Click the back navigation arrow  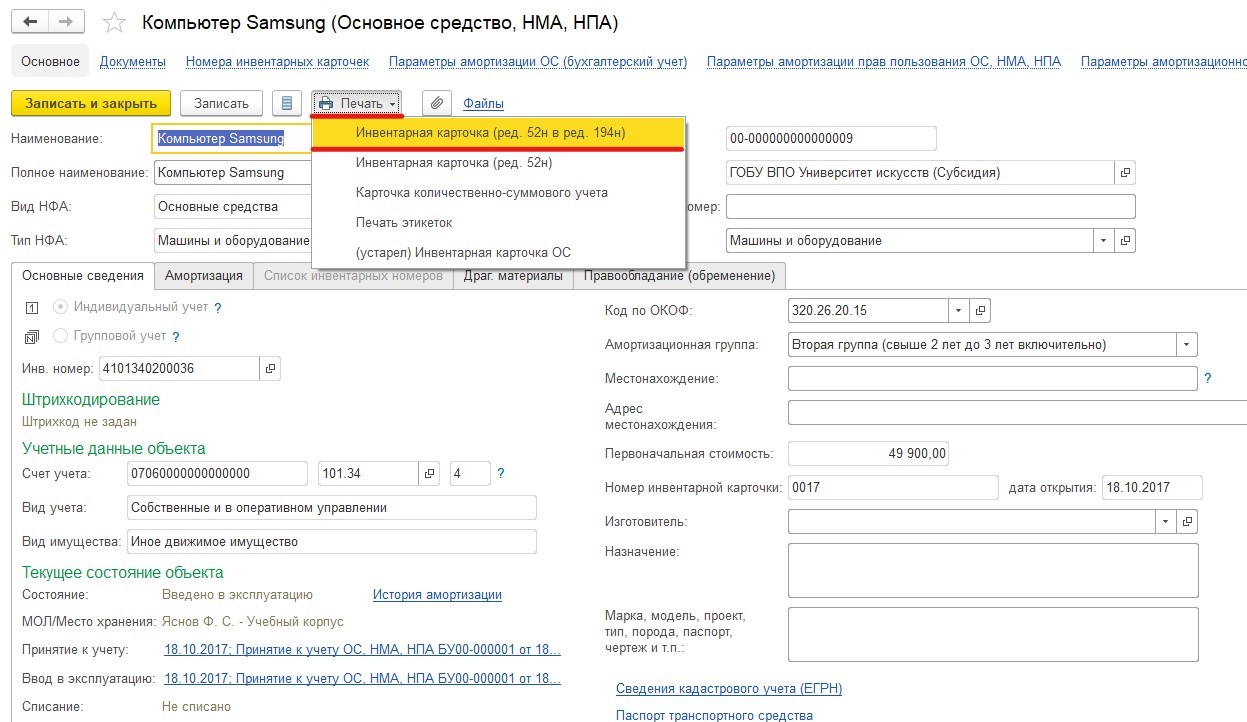(x=31, y=21)
